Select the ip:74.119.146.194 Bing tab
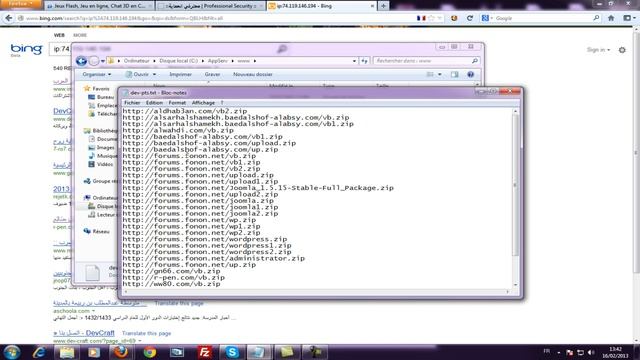The image size is (640, 360). 322,6
